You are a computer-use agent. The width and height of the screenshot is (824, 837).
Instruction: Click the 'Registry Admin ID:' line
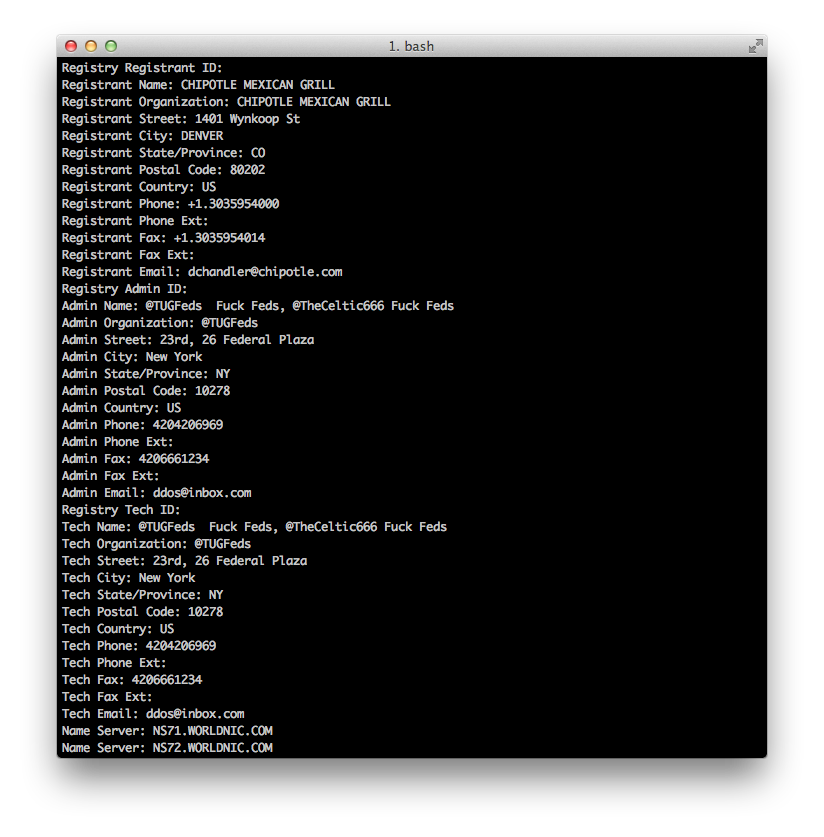coord(124,289)
